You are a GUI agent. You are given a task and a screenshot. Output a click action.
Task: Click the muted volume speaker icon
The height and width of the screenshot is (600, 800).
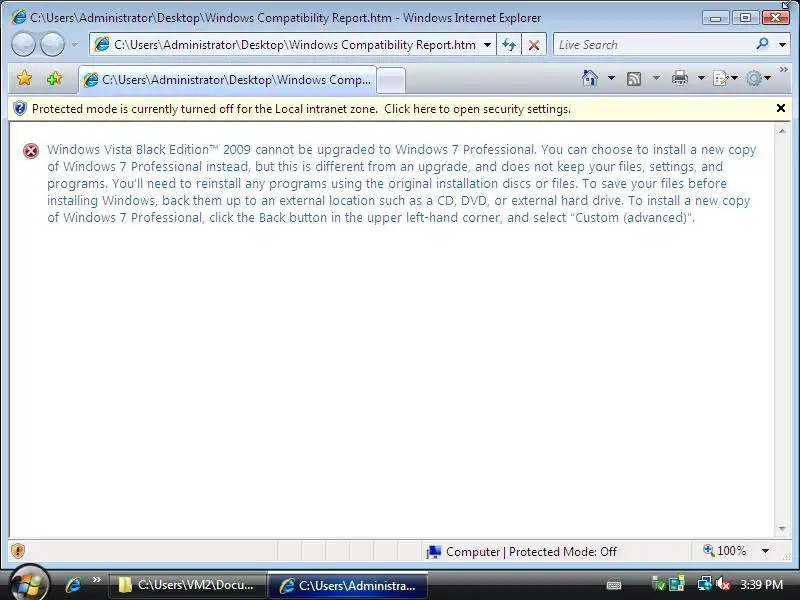pyautogui.click(x=723, y=584)
